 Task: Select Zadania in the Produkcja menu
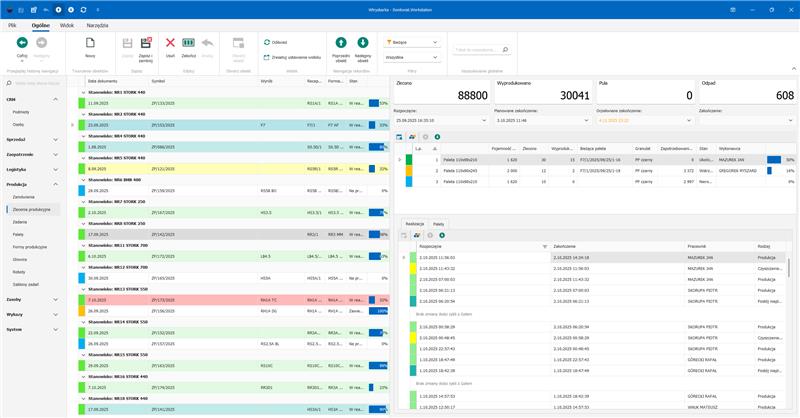[20, 220]
